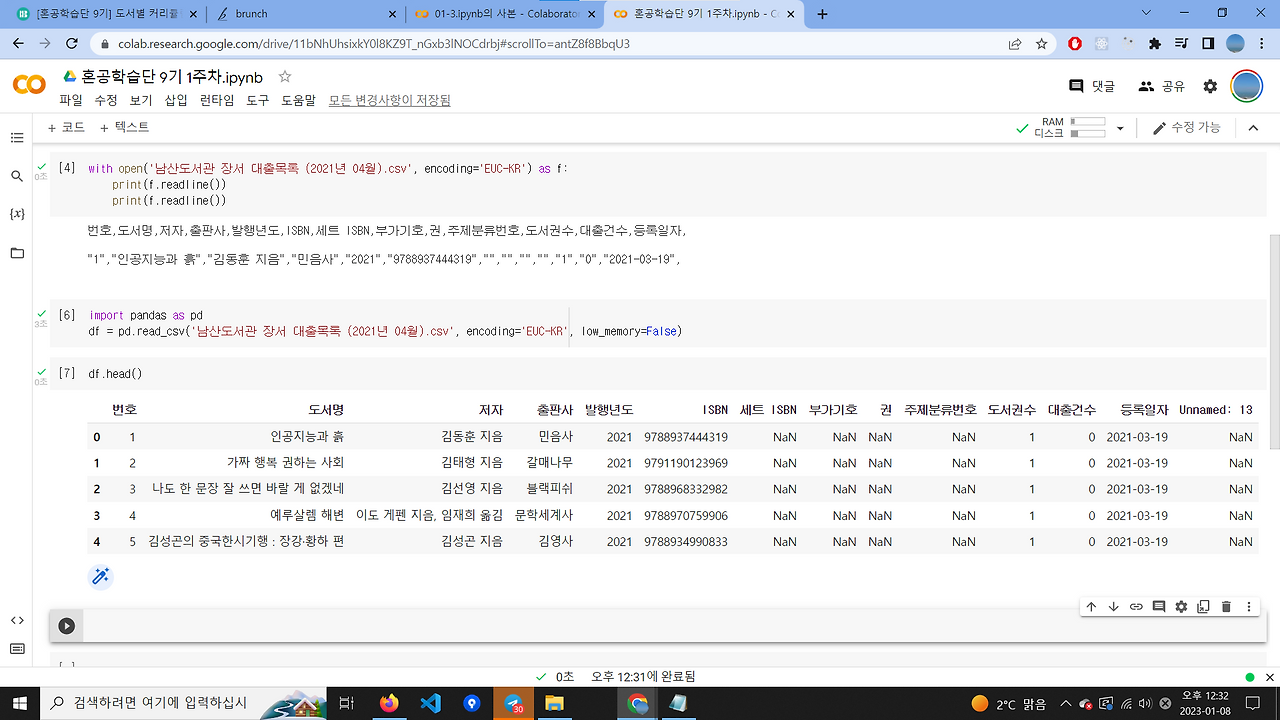Expand the RAM and disk resources dropdown
Viewport: 1280px width, 720px height.
pyautogui.click(x=1120, y=128)
